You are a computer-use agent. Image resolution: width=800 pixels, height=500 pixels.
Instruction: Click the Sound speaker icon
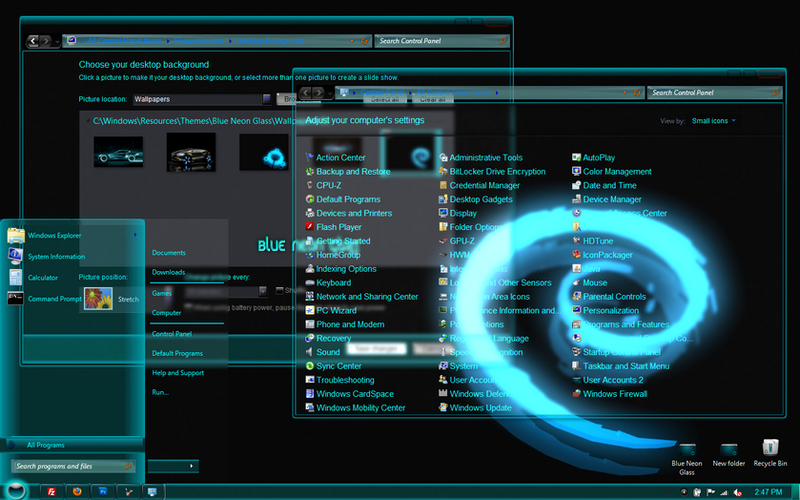[x=309, y=352]
